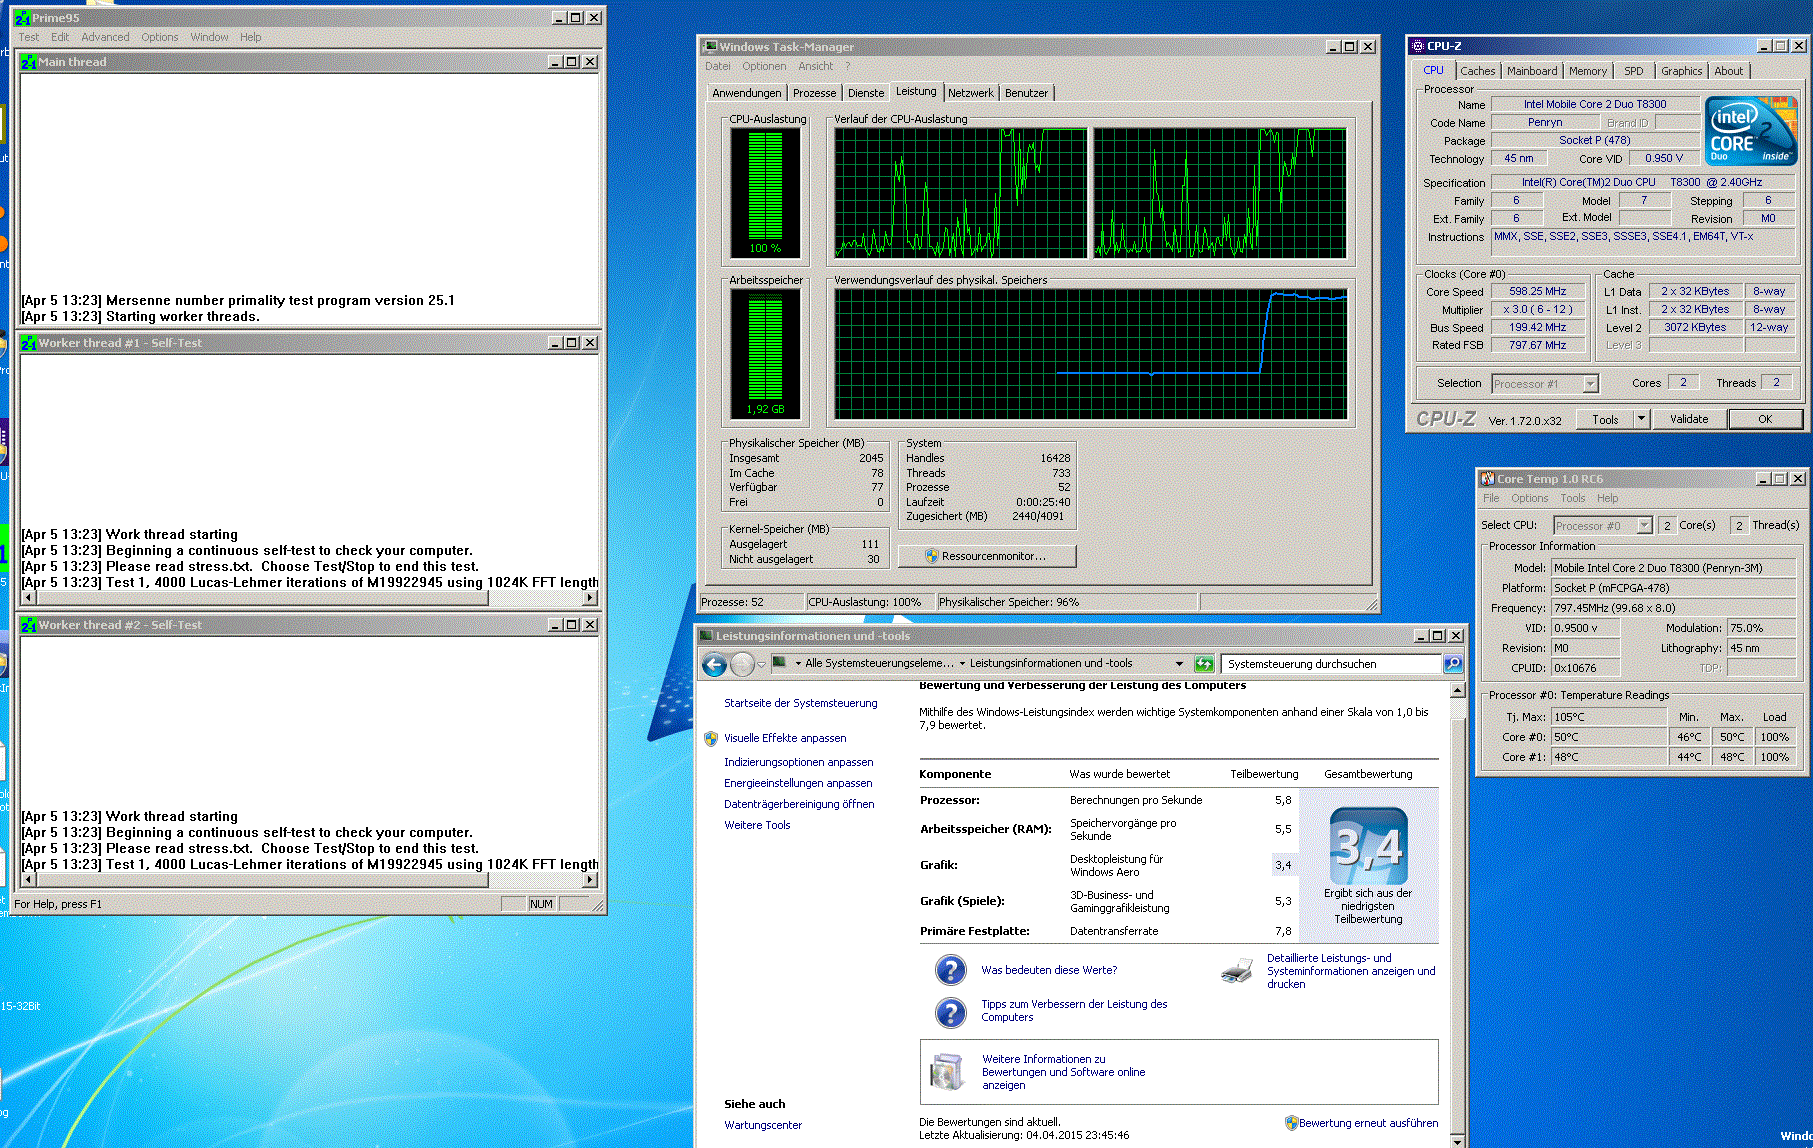1813x1148 pixels.
Task: Click the Prime95 title bar icon
Action: (x=22, y=18)
